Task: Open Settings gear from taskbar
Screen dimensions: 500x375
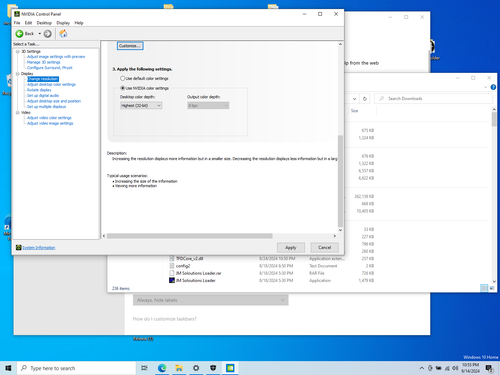Action: (196, 368)
